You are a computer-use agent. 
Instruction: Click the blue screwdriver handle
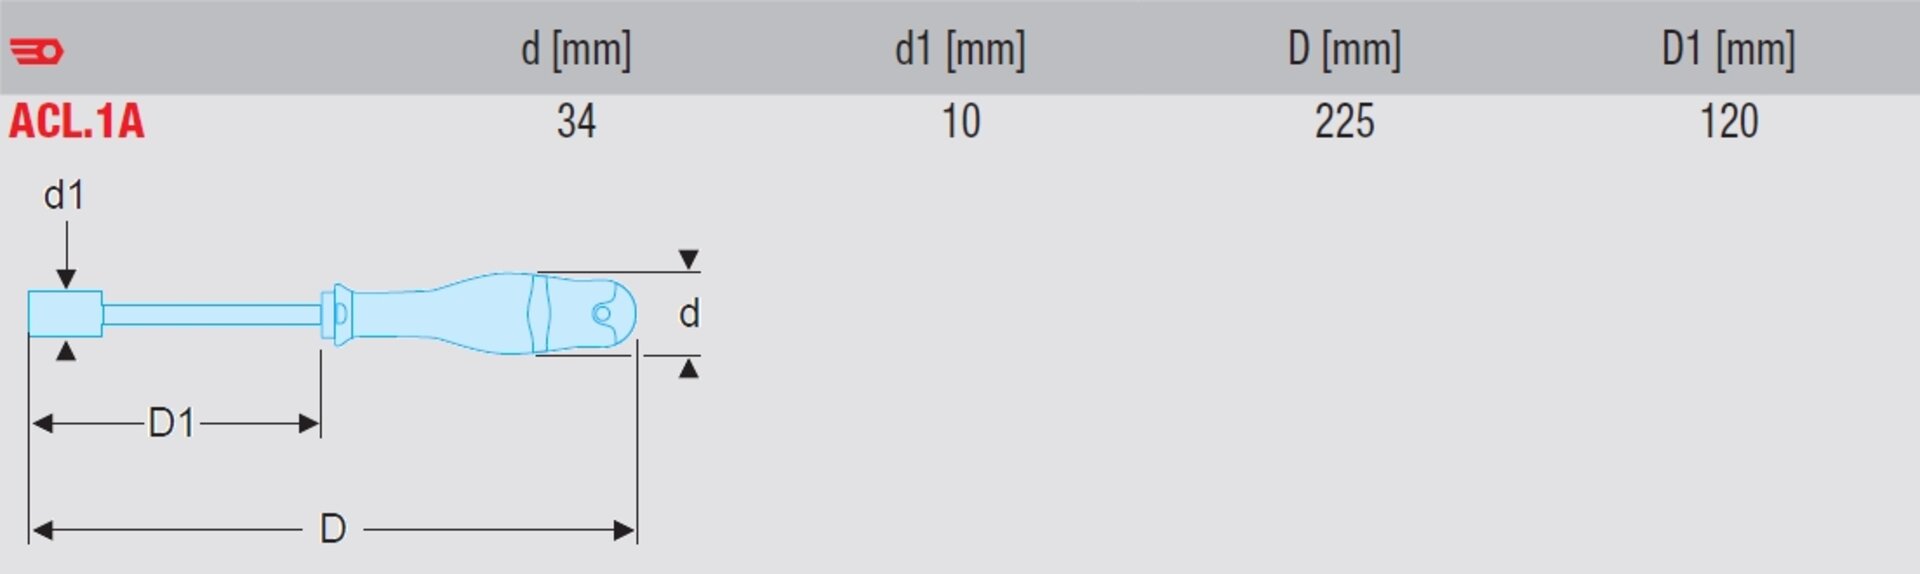[x=480, y=313]
